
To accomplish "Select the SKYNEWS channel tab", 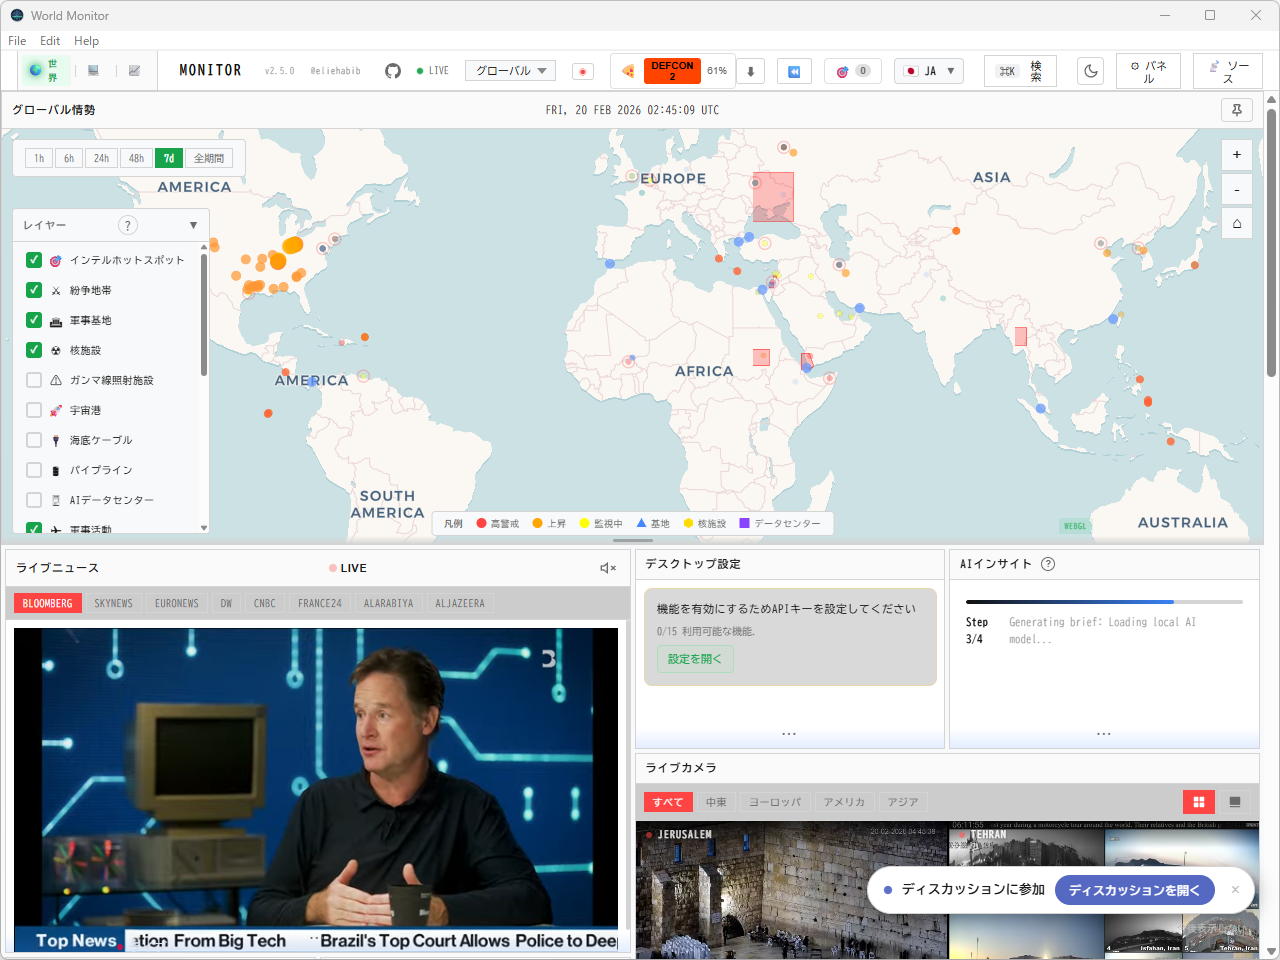I will coord(113,604).
